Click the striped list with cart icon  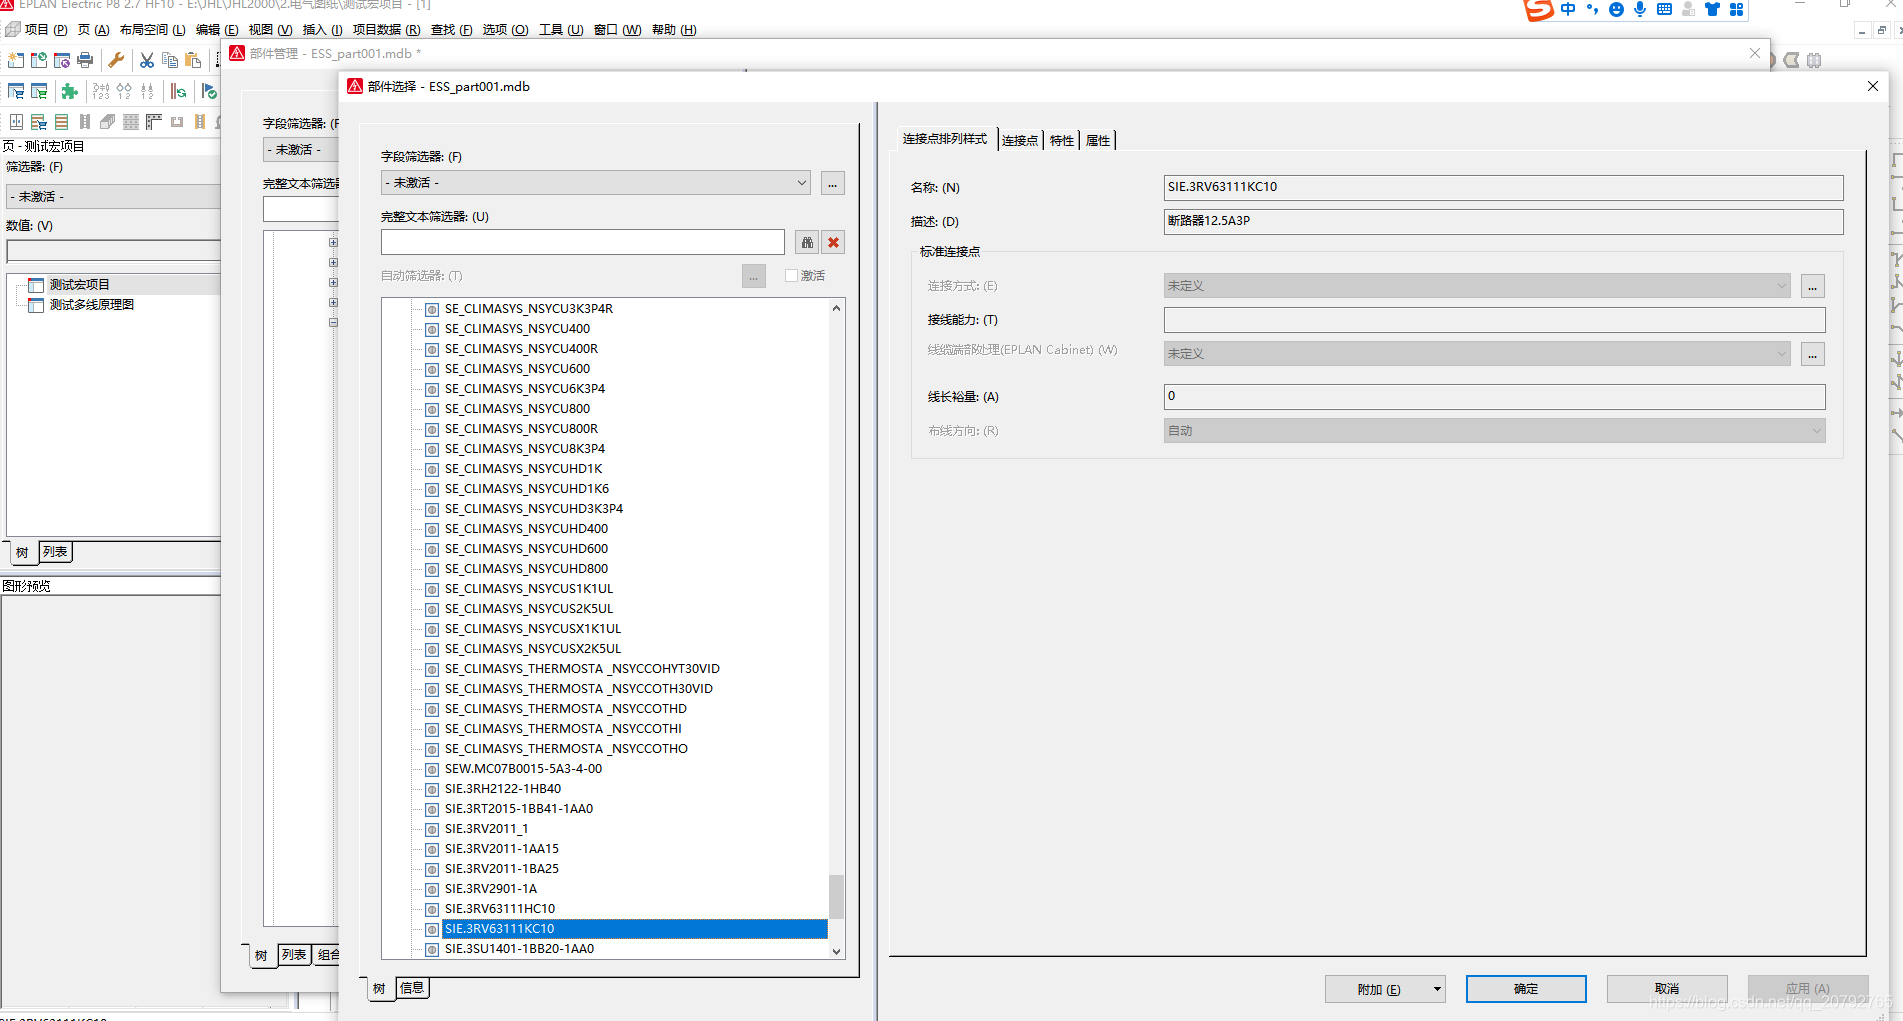(39, 122)
